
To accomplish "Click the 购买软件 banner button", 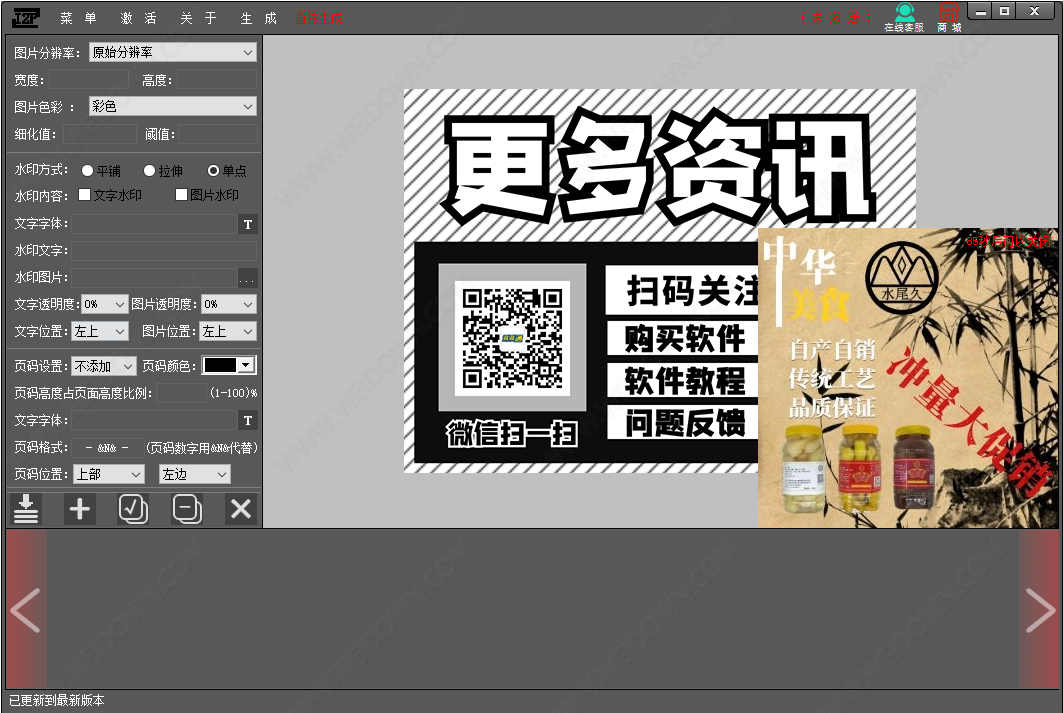I will (x=682, y=338).
